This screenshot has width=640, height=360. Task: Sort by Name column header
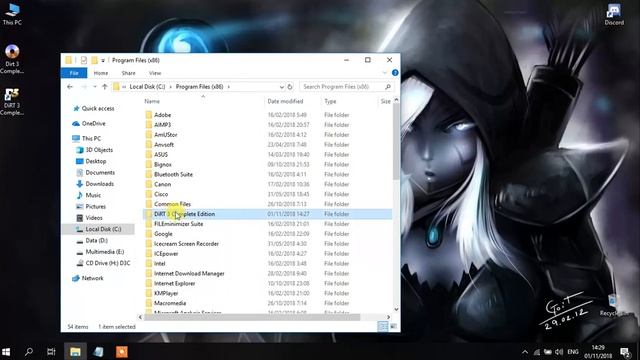[152, 101]
